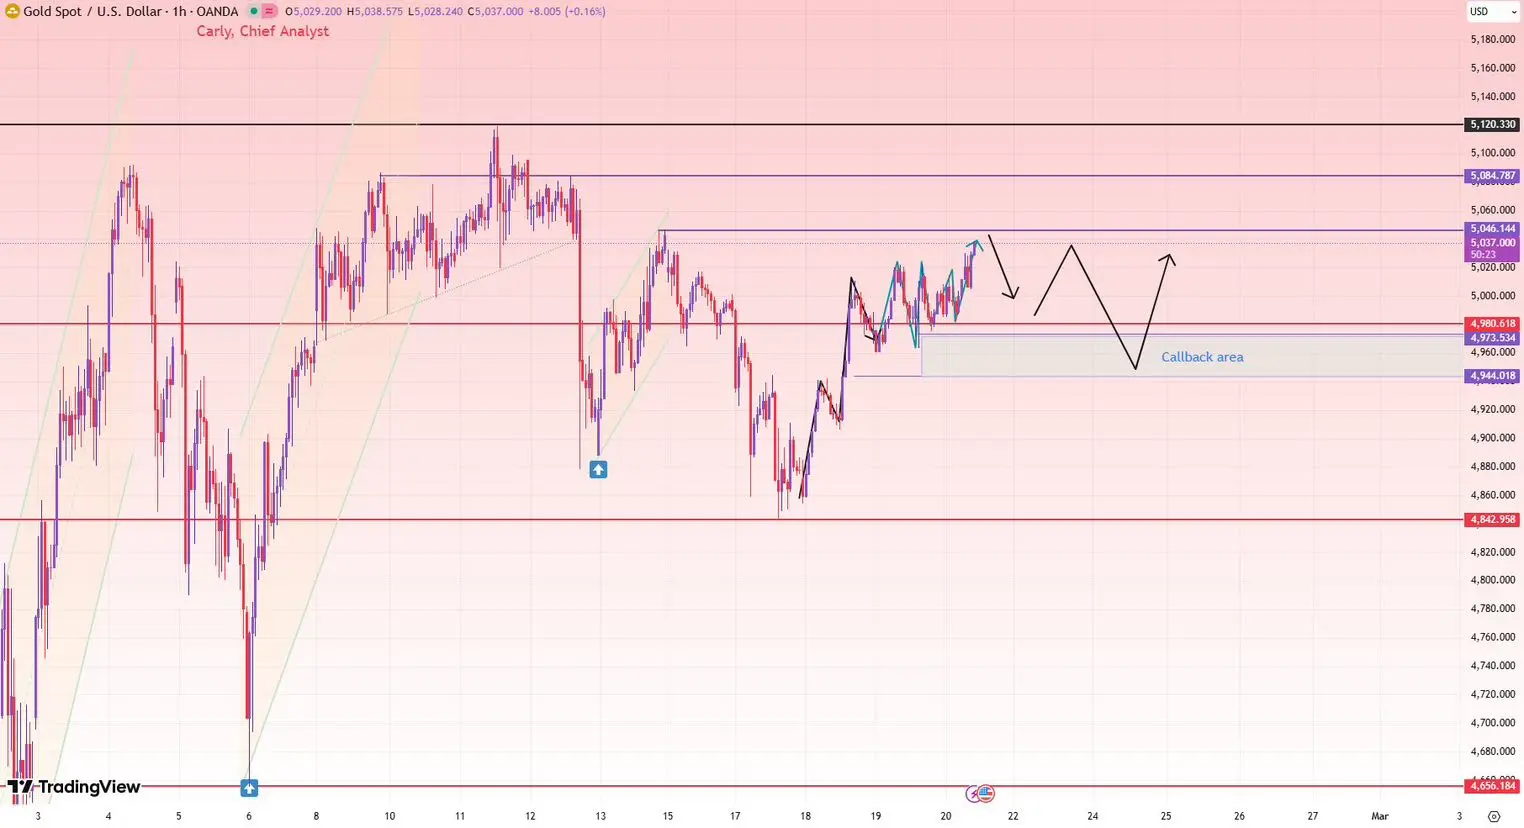Click the 5,160.000 price axis tick
1524x828 pixels.
(x=1492, y=68)
